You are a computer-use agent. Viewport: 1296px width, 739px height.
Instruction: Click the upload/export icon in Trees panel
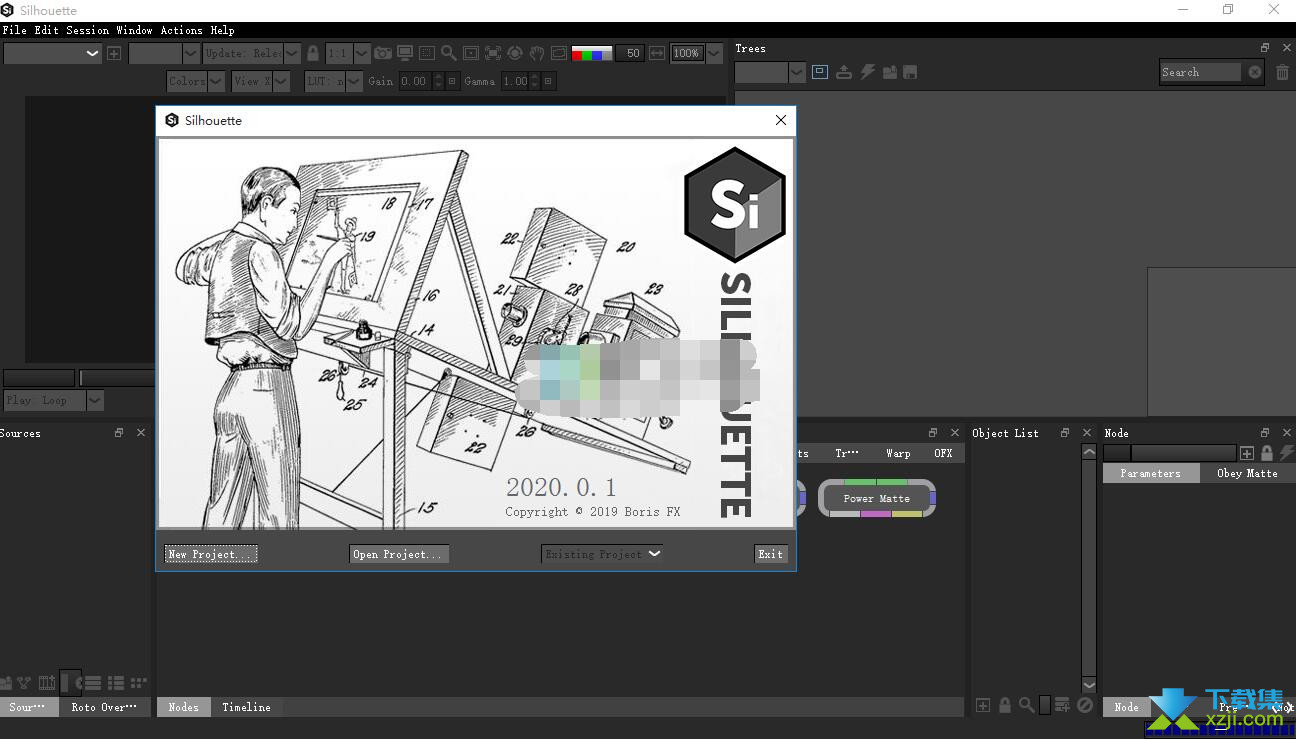point(844,72)
